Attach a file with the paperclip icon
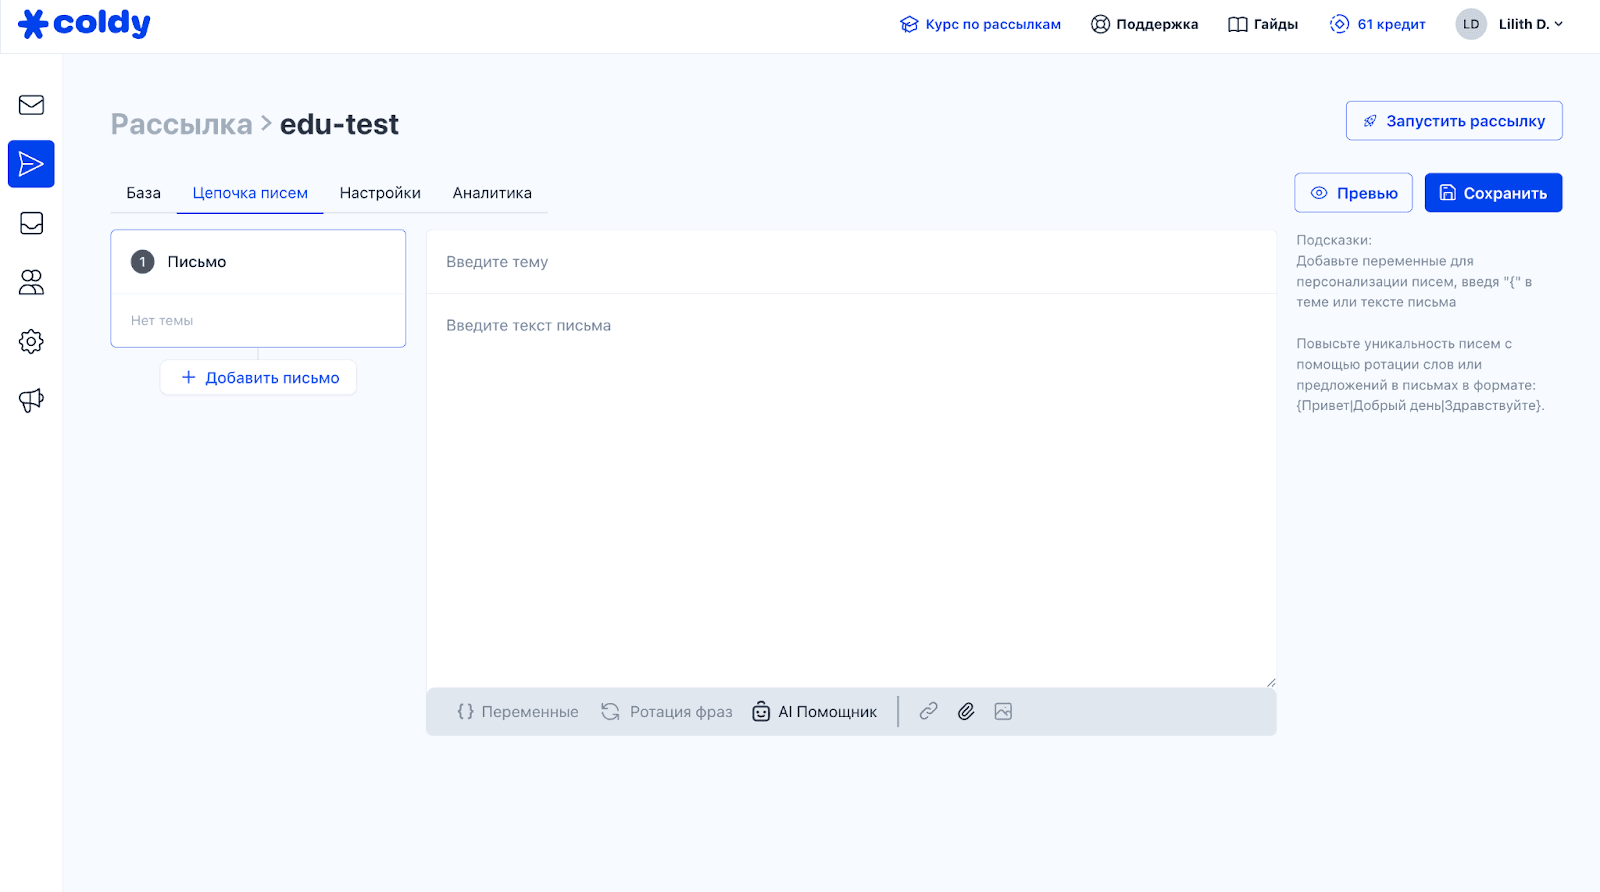This screenshot has height=892, width=1600. [966, 711]
